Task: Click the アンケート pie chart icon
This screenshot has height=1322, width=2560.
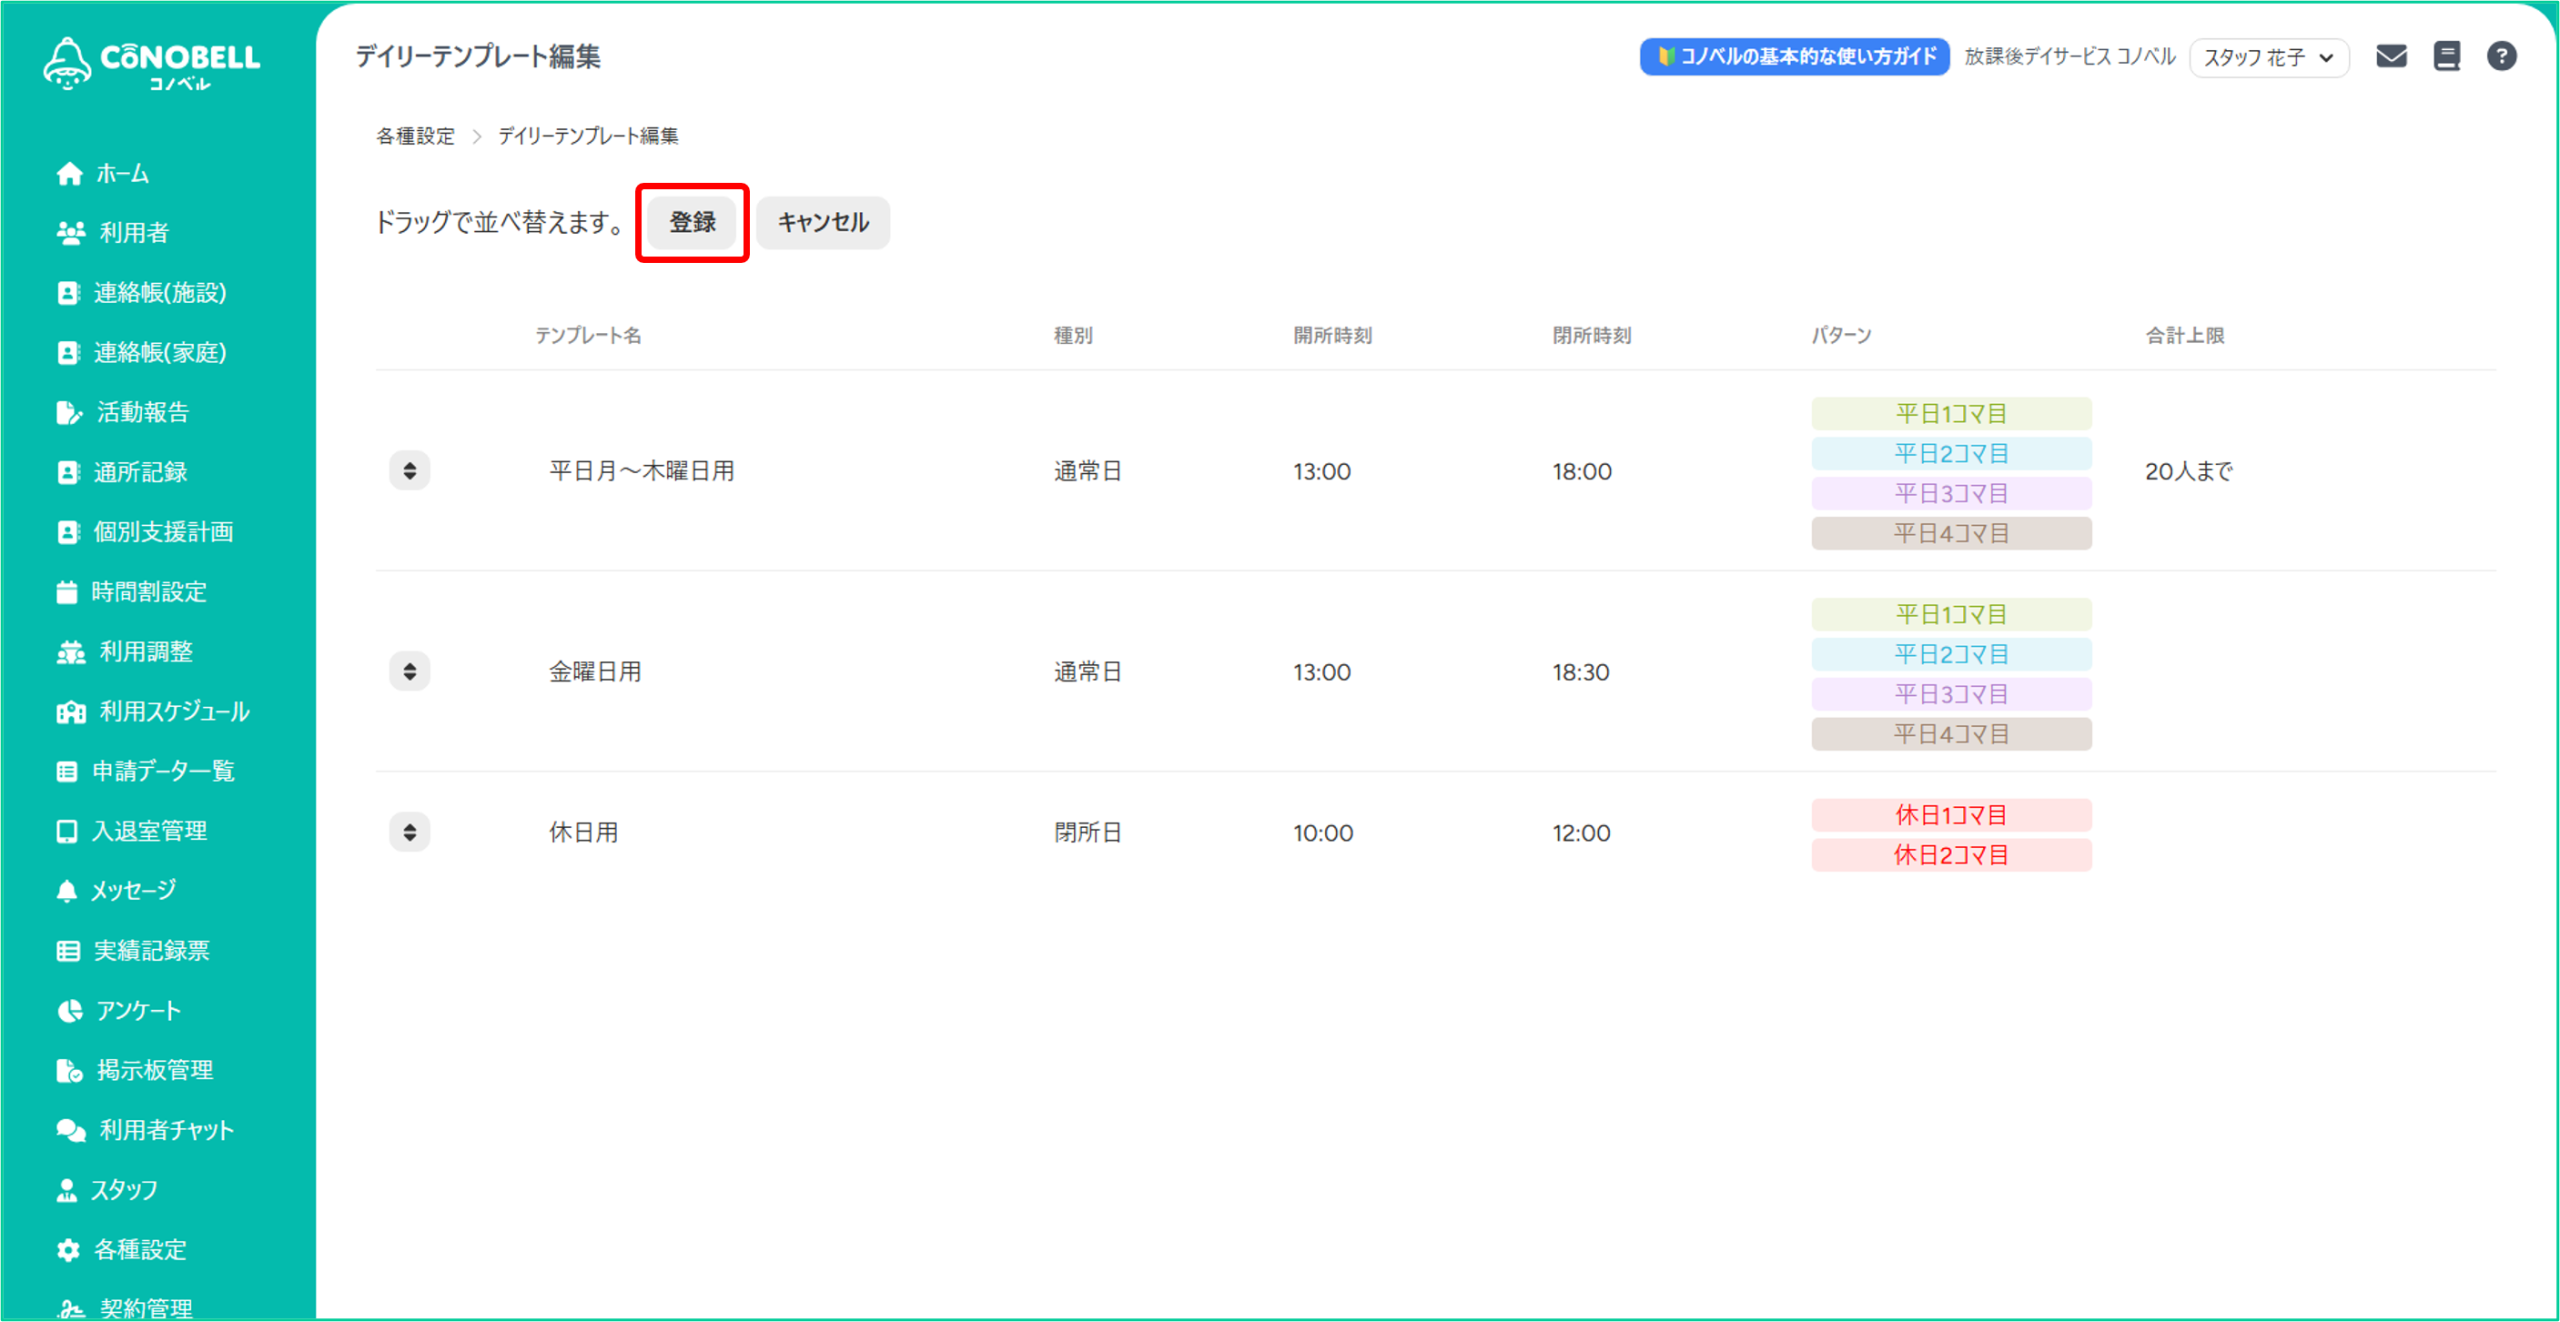Action: (69, 1010)
